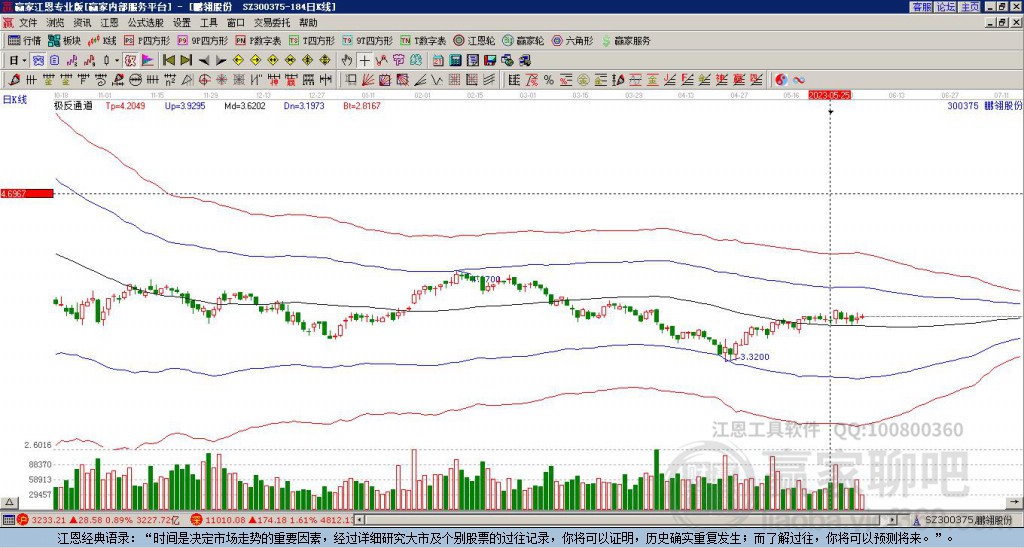This screenshot has width=1024, height=548.
Task: Jump to first bar icon
Action: [x=168, y=61]
